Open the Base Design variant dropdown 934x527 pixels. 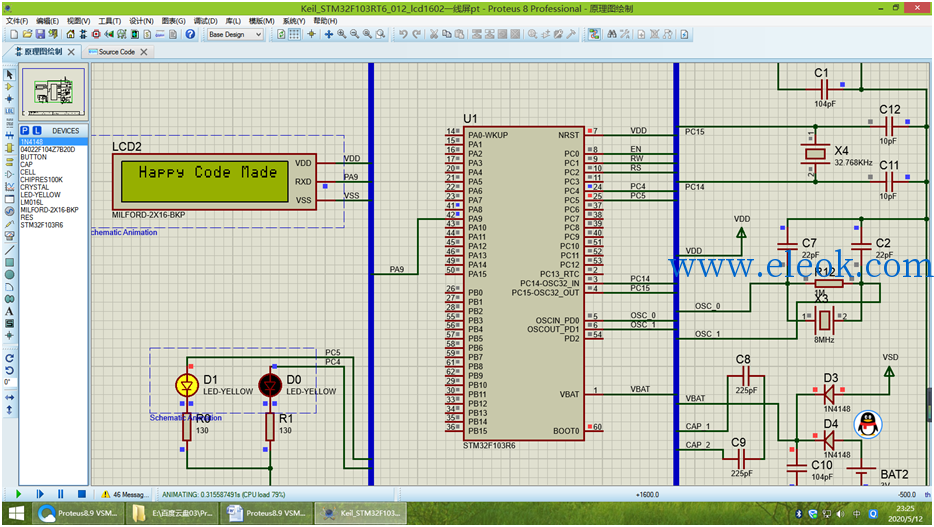click(235, 35)
